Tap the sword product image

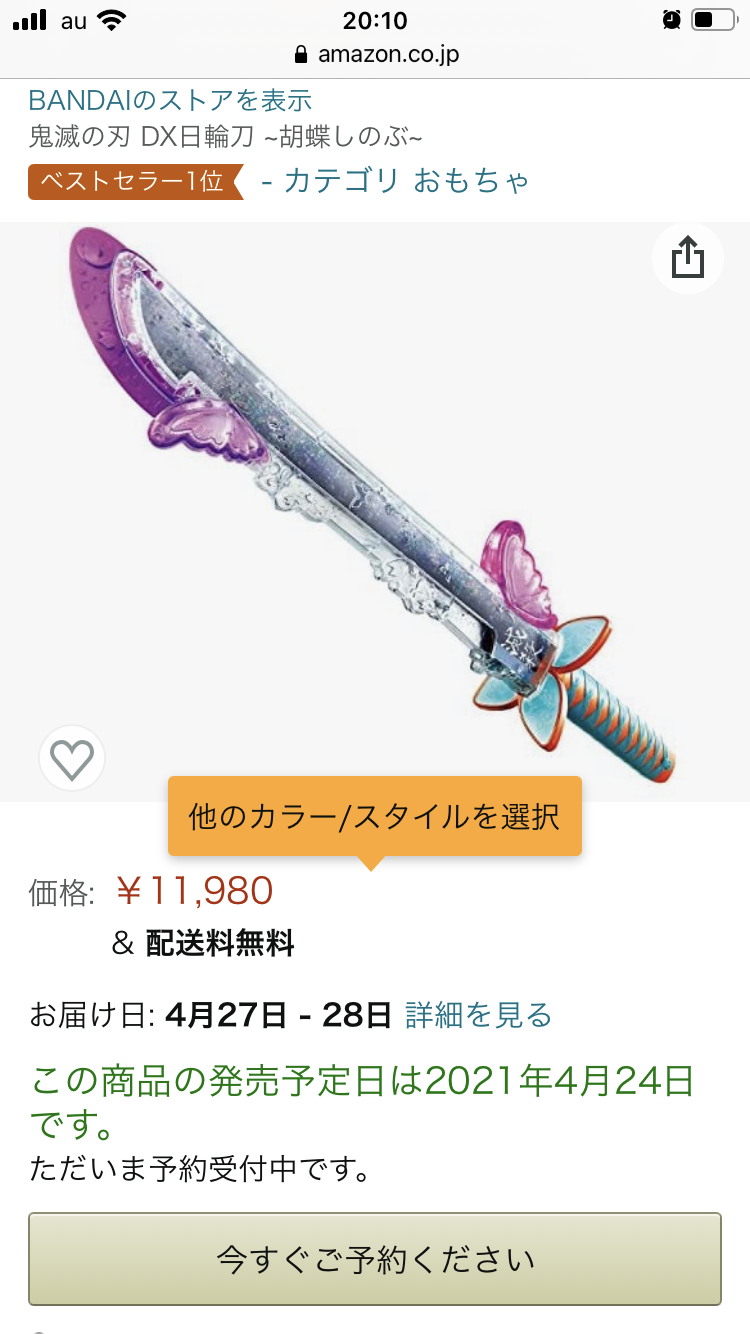pos(372,505)
